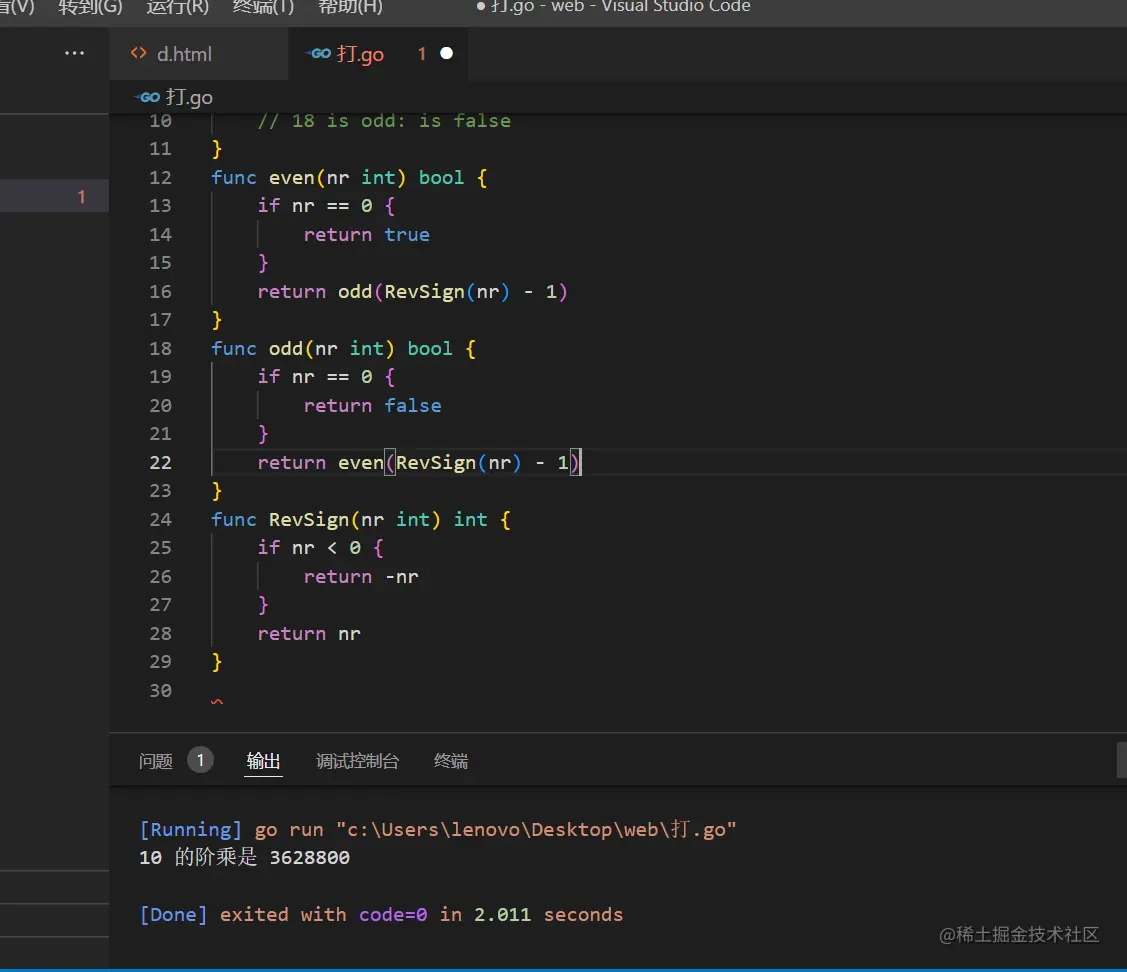1127x972 pixels.
Task: Click the "return false" statement
Action: (372, 405)
